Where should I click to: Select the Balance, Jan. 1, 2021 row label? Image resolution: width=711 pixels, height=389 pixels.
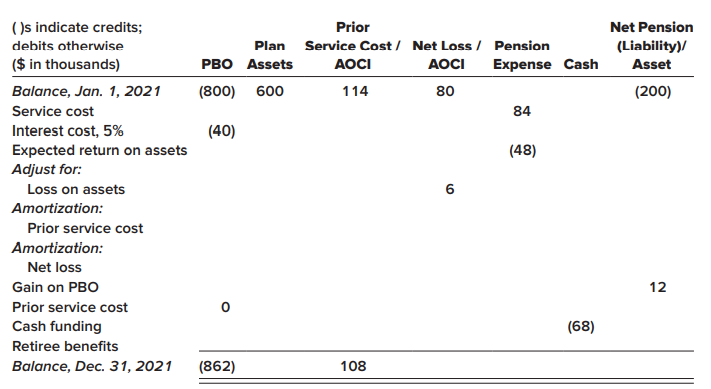click(86, 91)
